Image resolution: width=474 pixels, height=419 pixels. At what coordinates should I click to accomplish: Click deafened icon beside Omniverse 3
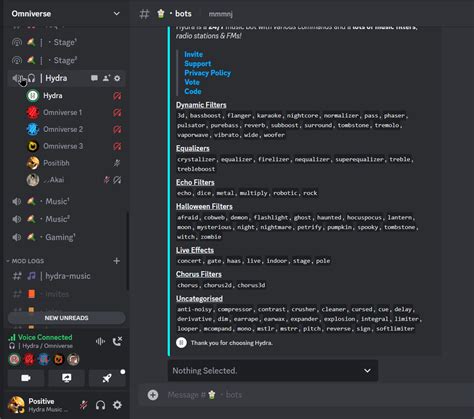click(x=117, y=146)
